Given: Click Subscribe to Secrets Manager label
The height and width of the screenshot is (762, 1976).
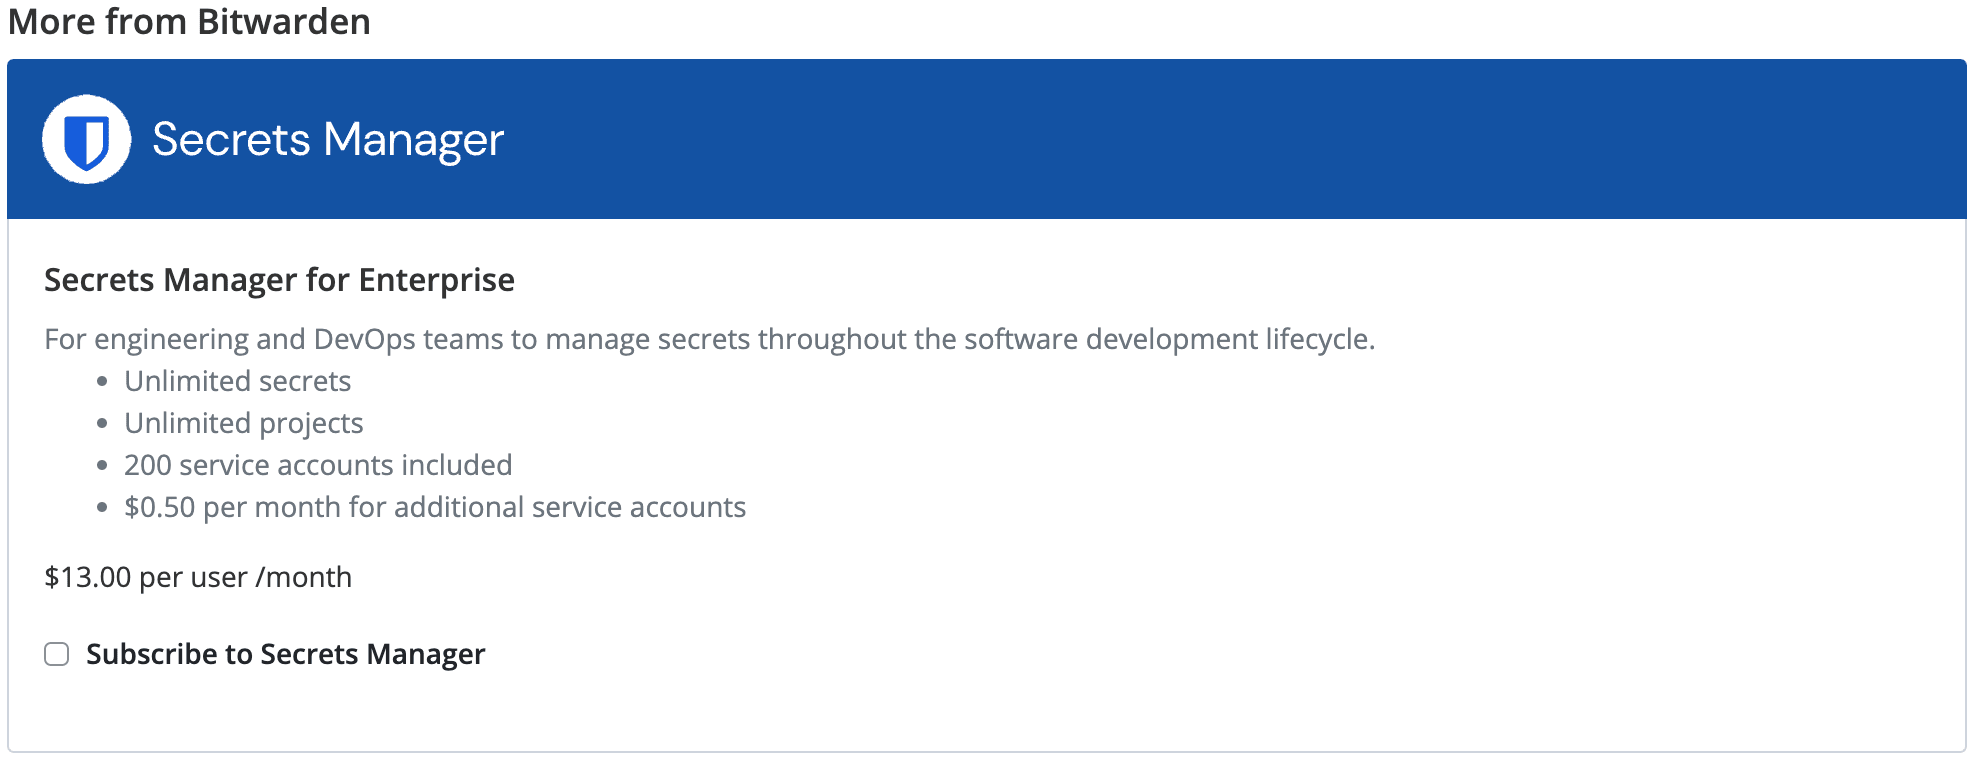Looking at the screenshot, I should [286, 653].
